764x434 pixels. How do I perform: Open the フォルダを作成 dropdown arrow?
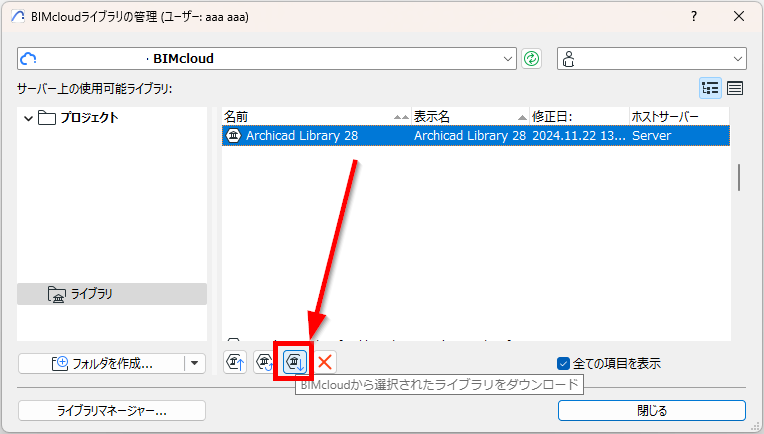pos(195,363)
